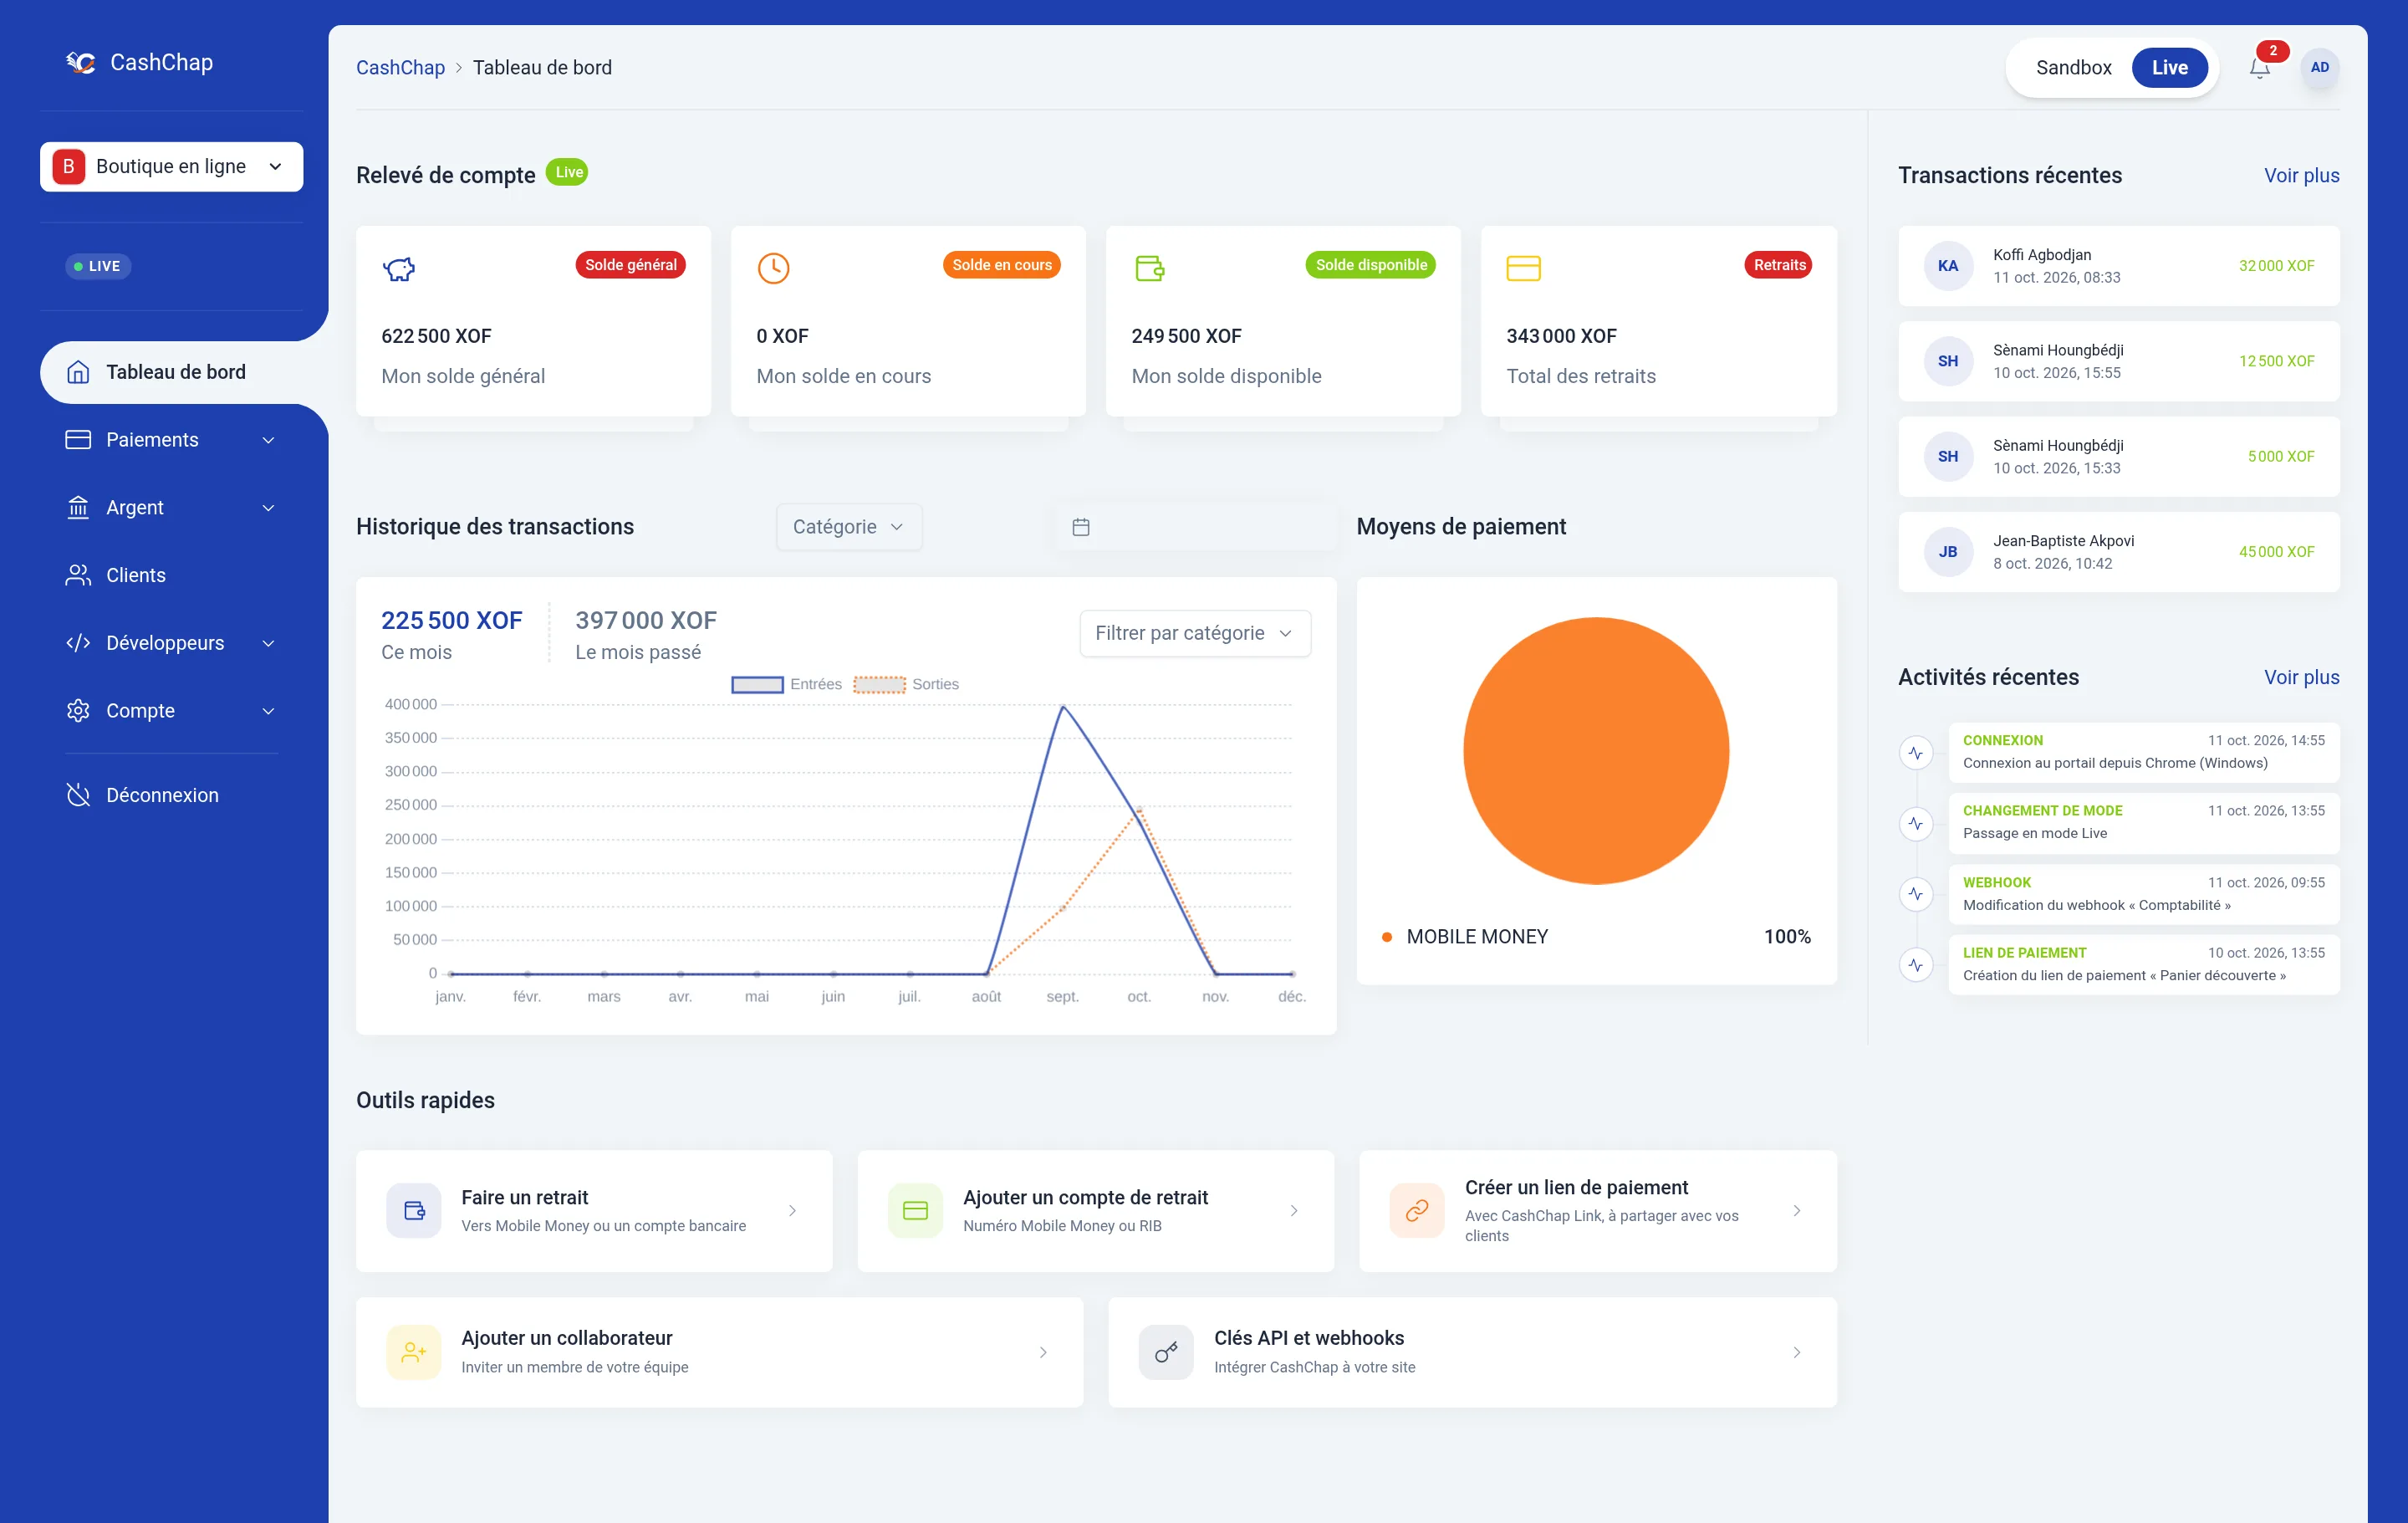Click Voir plus for Transactions récentes

(2301, 176)
